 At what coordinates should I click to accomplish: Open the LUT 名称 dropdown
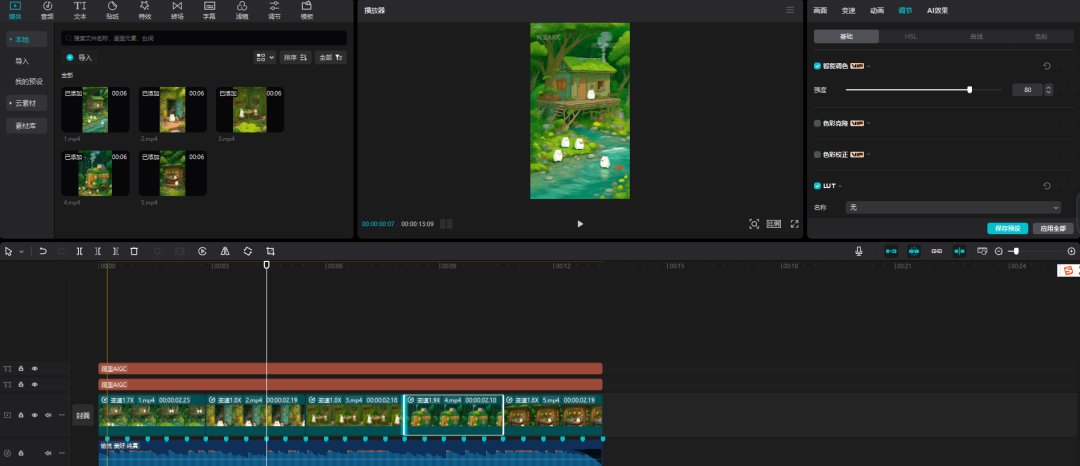click(954, 207)
